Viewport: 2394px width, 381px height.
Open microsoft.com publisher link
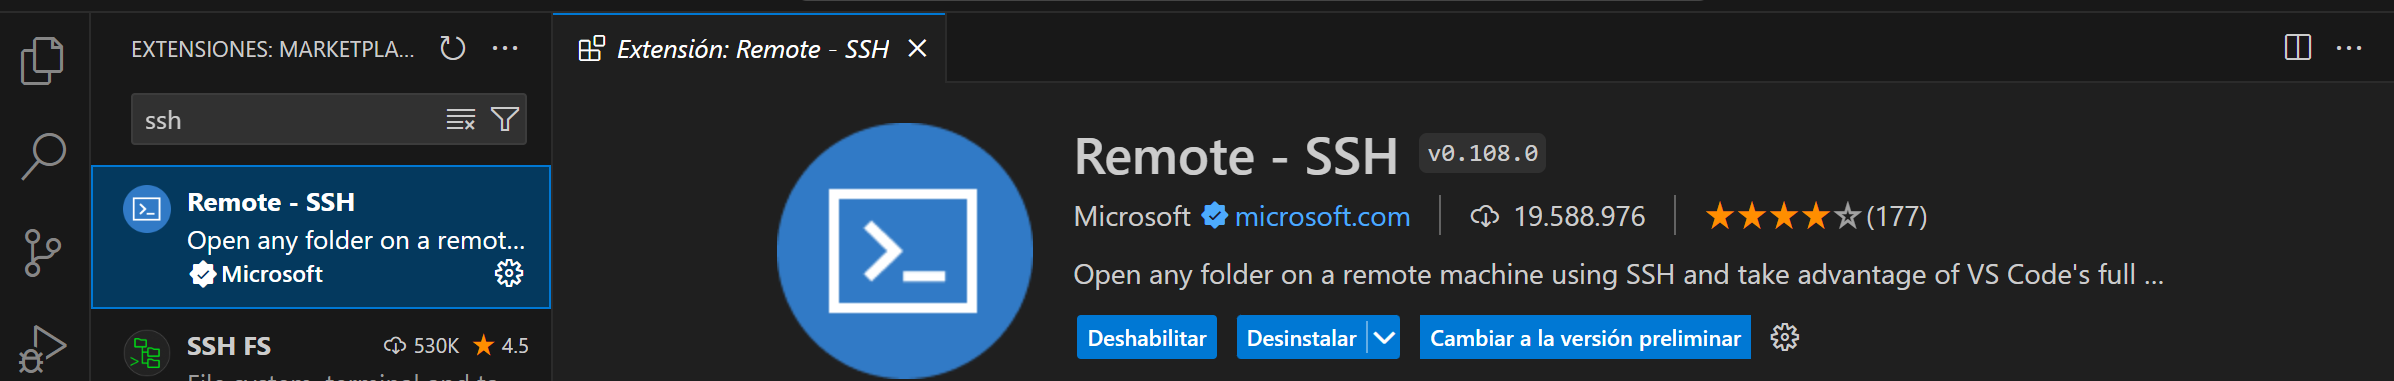[1322, 216]
